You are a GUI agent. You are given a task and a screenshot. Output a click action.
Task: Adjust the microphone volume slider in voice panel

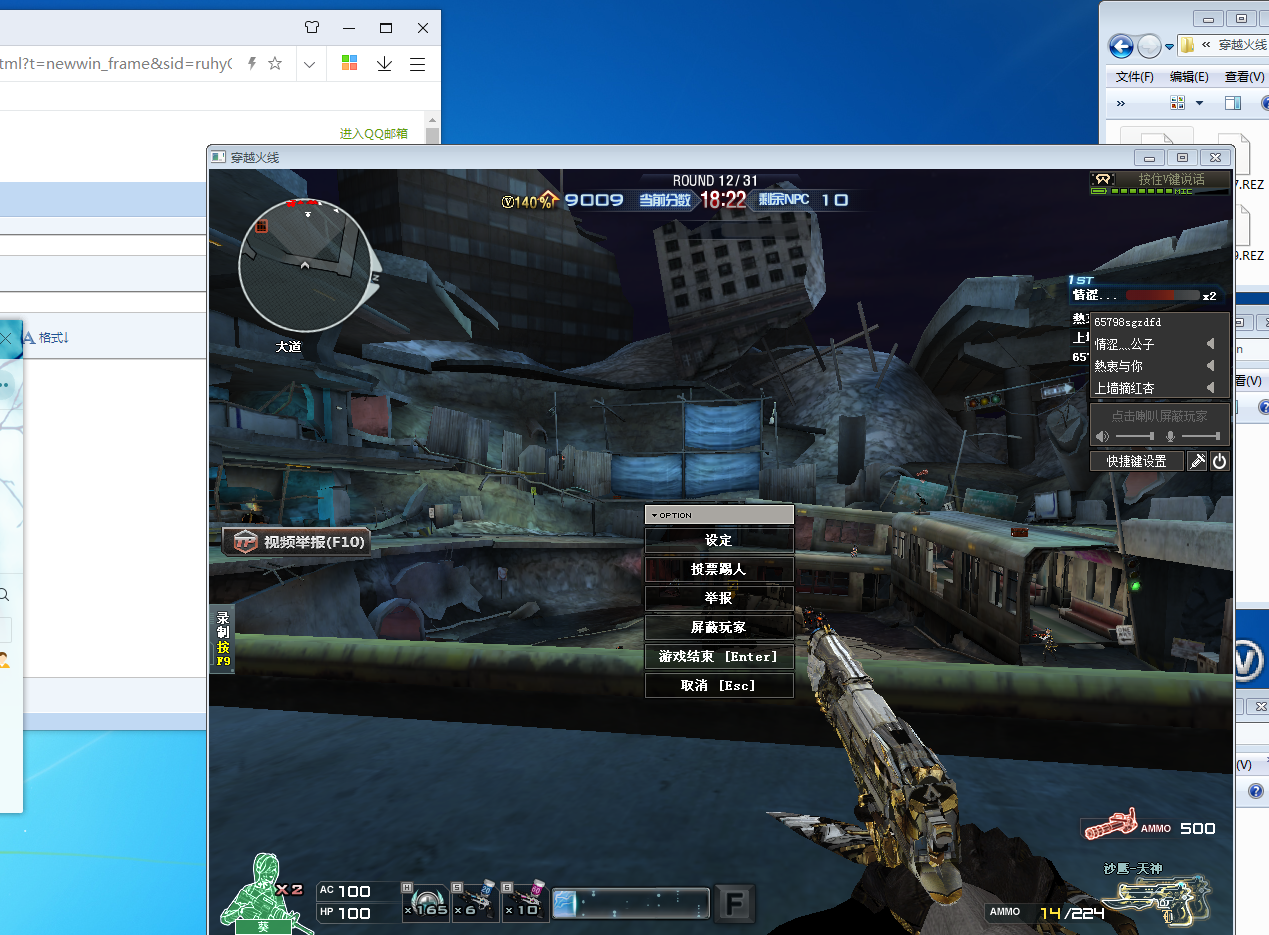pyautogui.click(x=1200, y=436)
